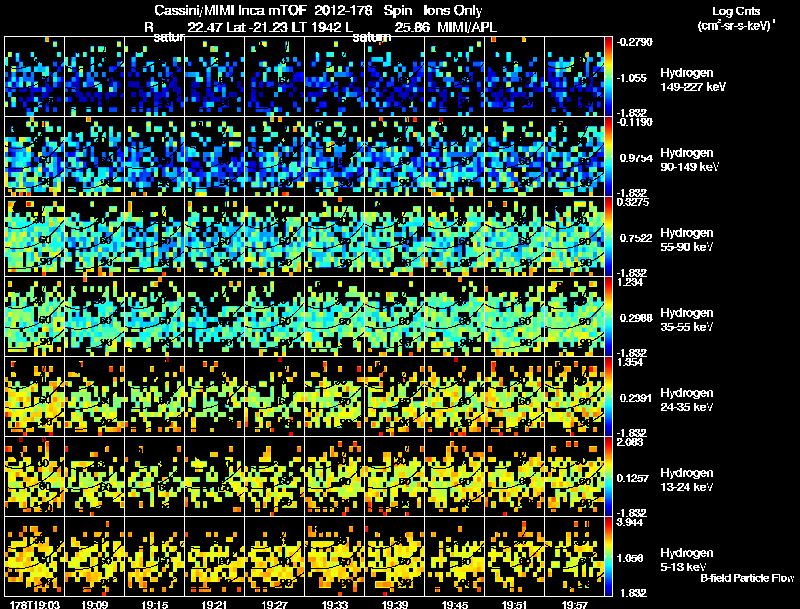Viewport: 800px width, 609px height.
Task: Click the 19:57 time label
Action: [574, 604]
